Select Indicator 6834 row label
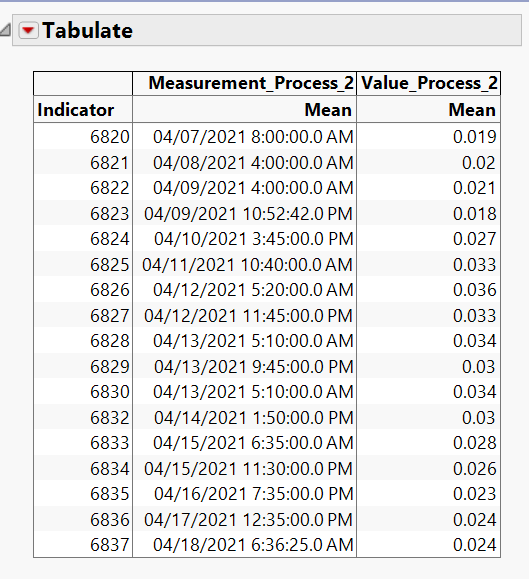Screen dimensions: 529x579 point(110,469)
